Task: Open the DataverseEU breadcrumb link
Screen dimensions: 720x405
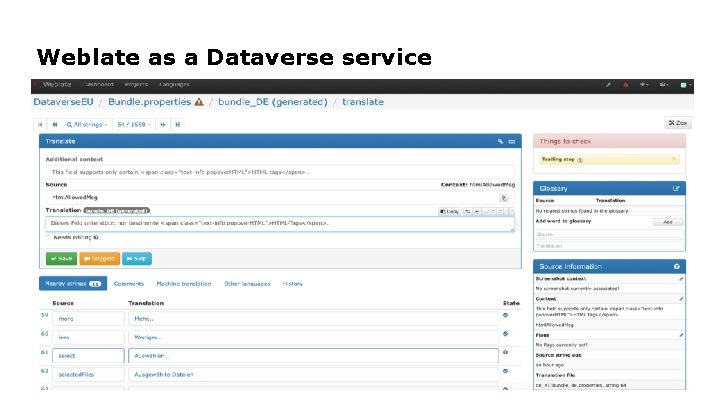Action: tap(63, 102)
